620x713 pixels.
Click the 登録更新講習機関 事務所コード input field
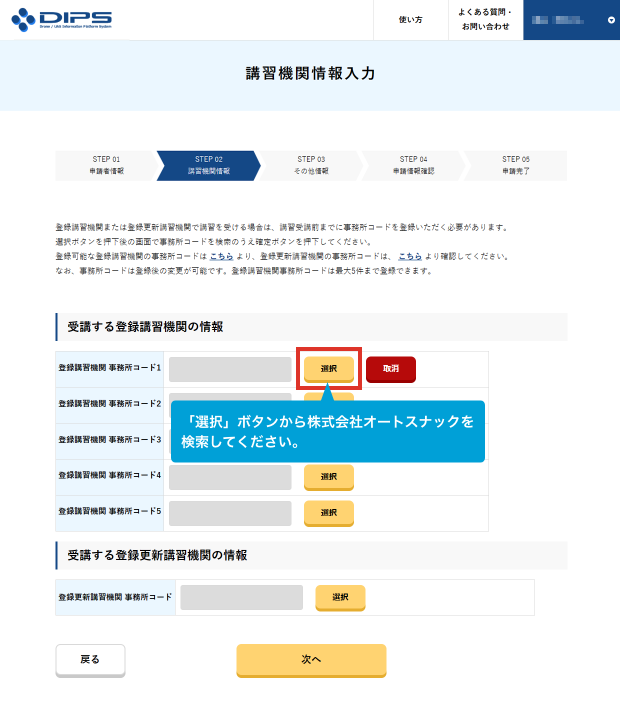pyautogui.click(x=242, y=598)
